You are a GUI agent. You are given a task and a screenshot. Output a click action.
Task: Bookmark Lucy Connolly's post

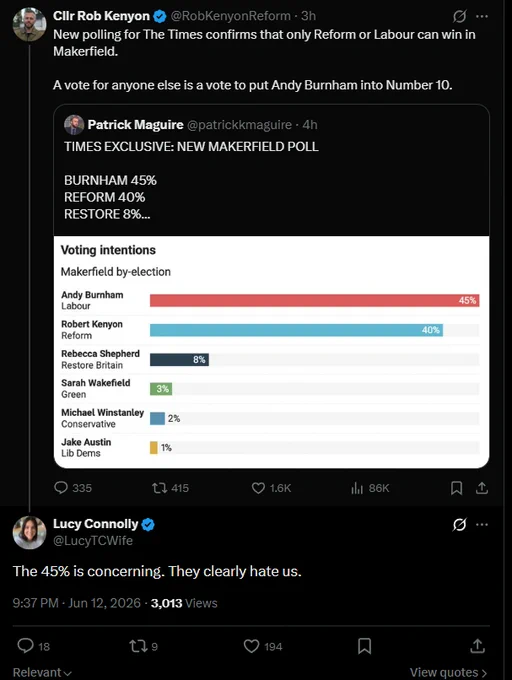[x=365, y=646]
